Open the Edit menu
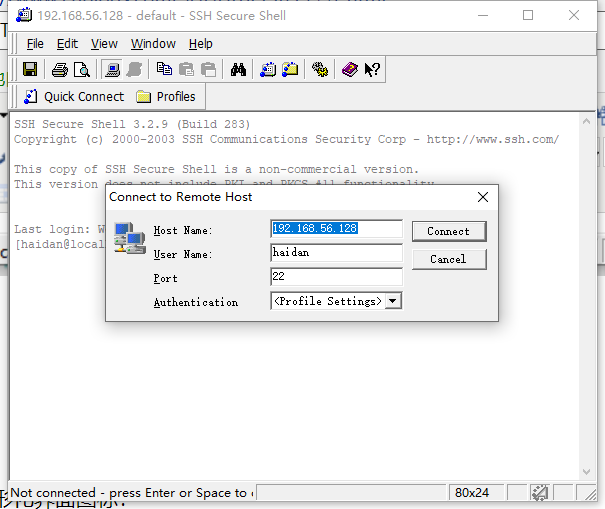The width and height of the screenshot is (605, 509). (67, 44)
